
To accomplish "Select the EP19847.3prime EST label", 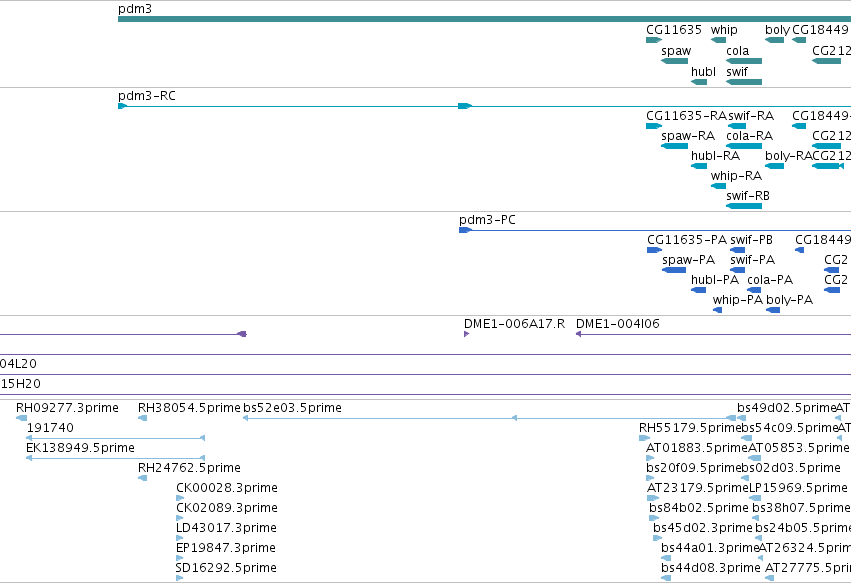I will [226, 548].
